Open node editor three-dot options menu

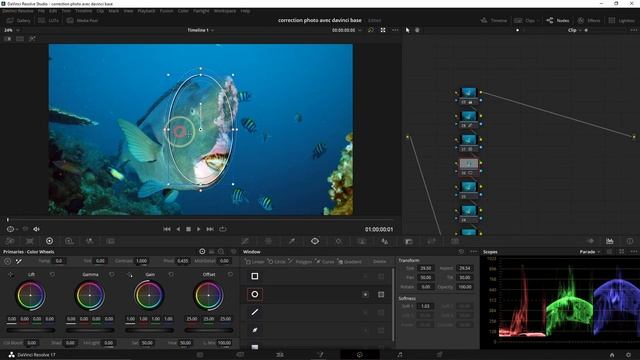[633, 30]
